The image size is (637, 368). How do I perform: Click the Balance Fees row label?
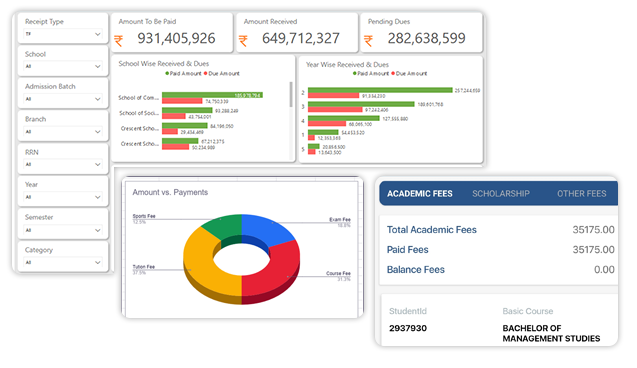pos(416,270)
